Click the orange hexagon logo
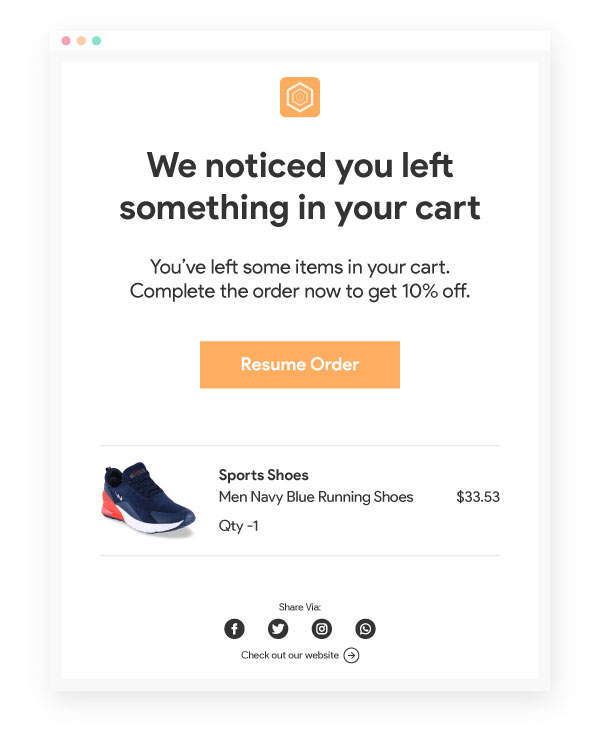This screenshot has height=750, width=600. [300, 97]
